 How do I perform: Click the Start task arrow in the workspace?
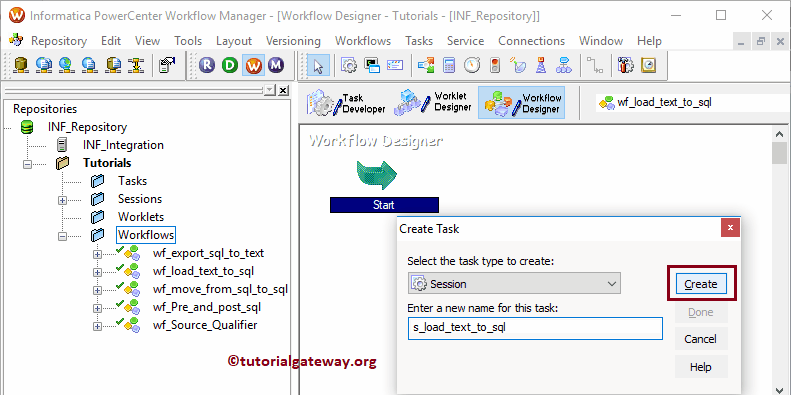click(x=377, y=176)
